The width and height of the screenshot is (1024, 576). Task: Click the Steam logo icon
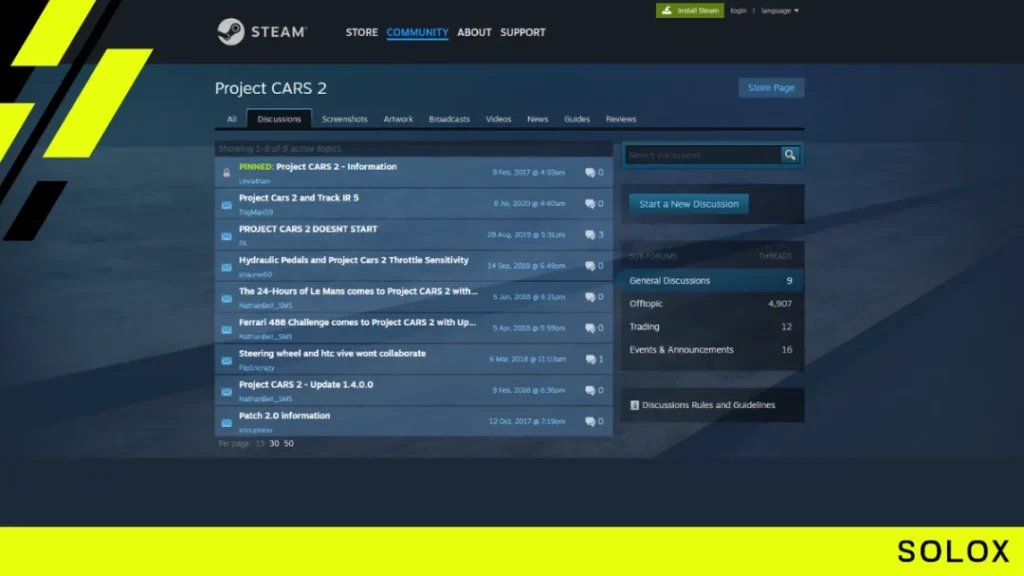coord(231,31)
